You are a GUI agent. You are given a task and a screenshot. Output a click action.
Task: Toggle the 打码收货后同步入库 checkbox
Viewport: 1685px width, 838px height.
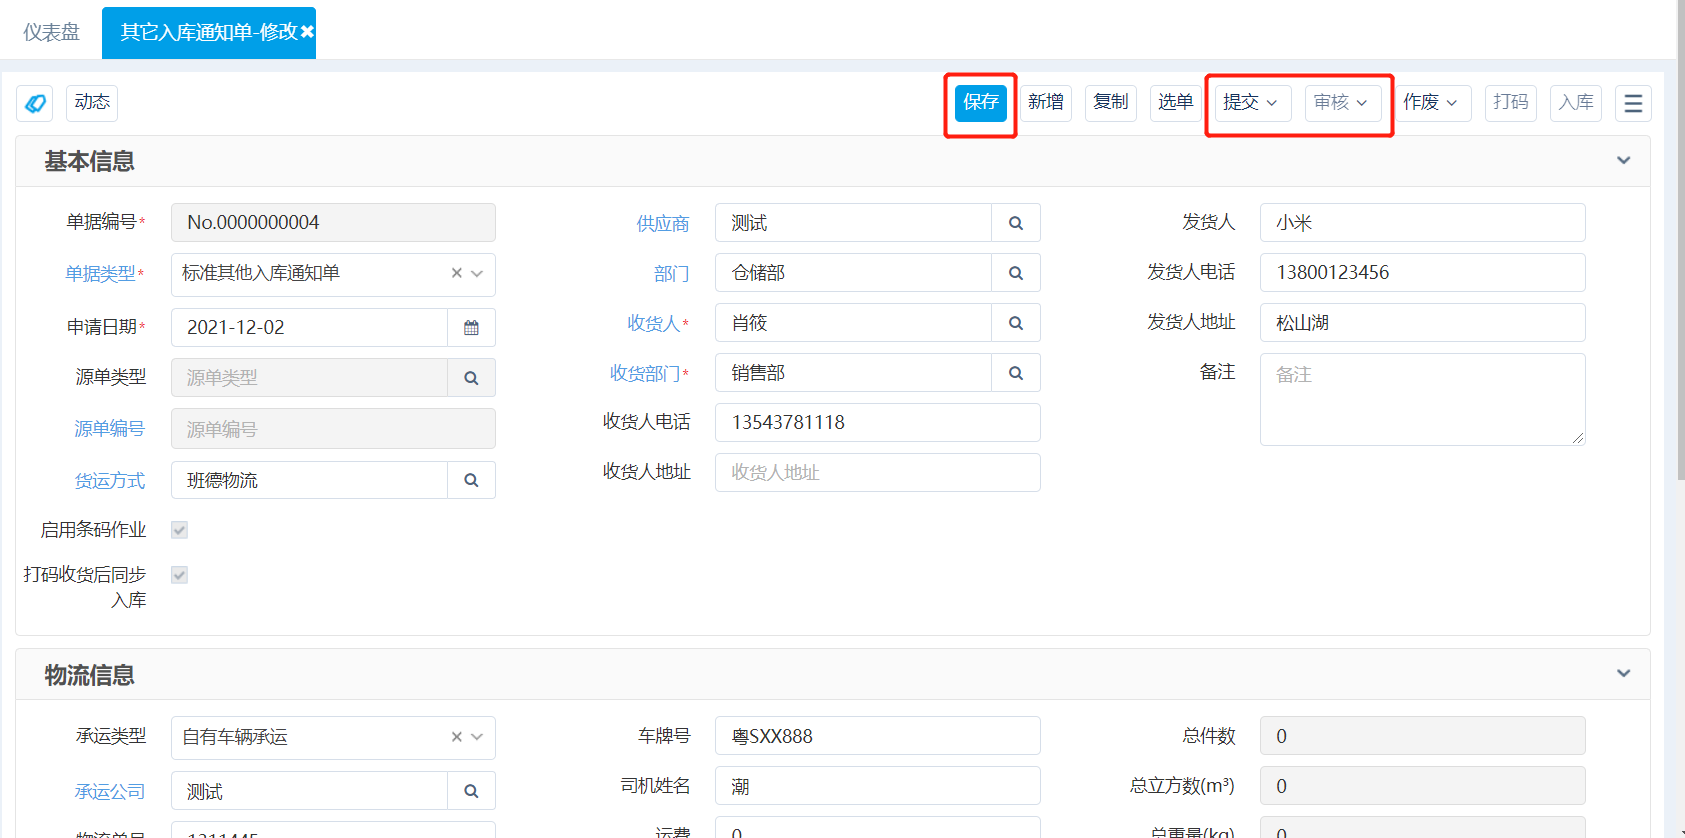180,575
